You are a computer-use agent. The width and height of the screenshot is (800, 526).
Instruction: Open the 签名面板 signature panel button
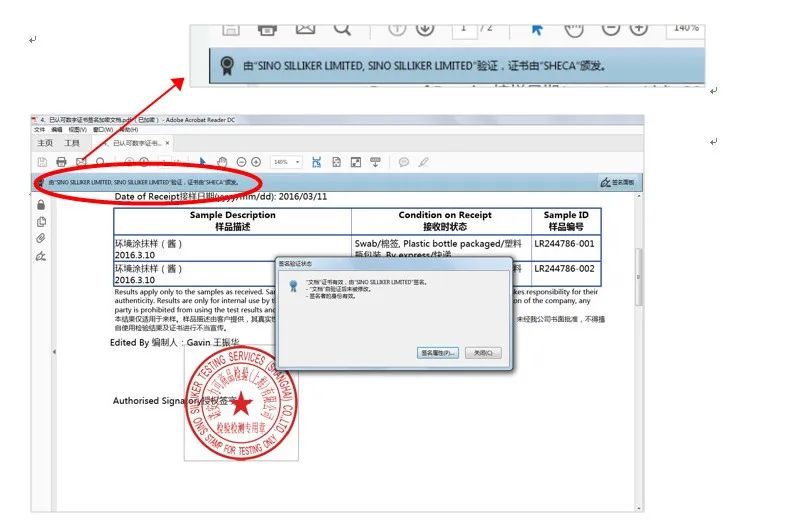[618, 182]
